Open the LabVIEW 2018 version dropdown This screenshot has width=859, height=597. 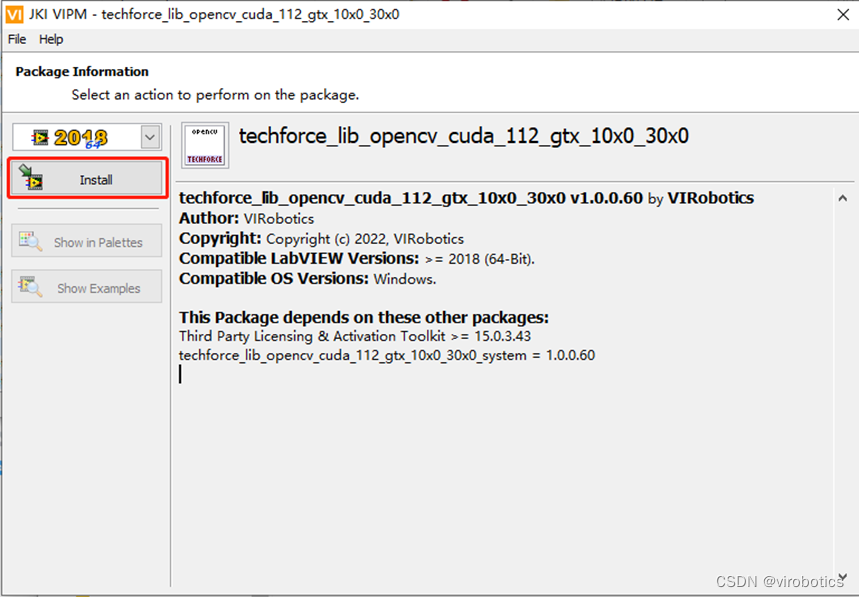[150, 137]
